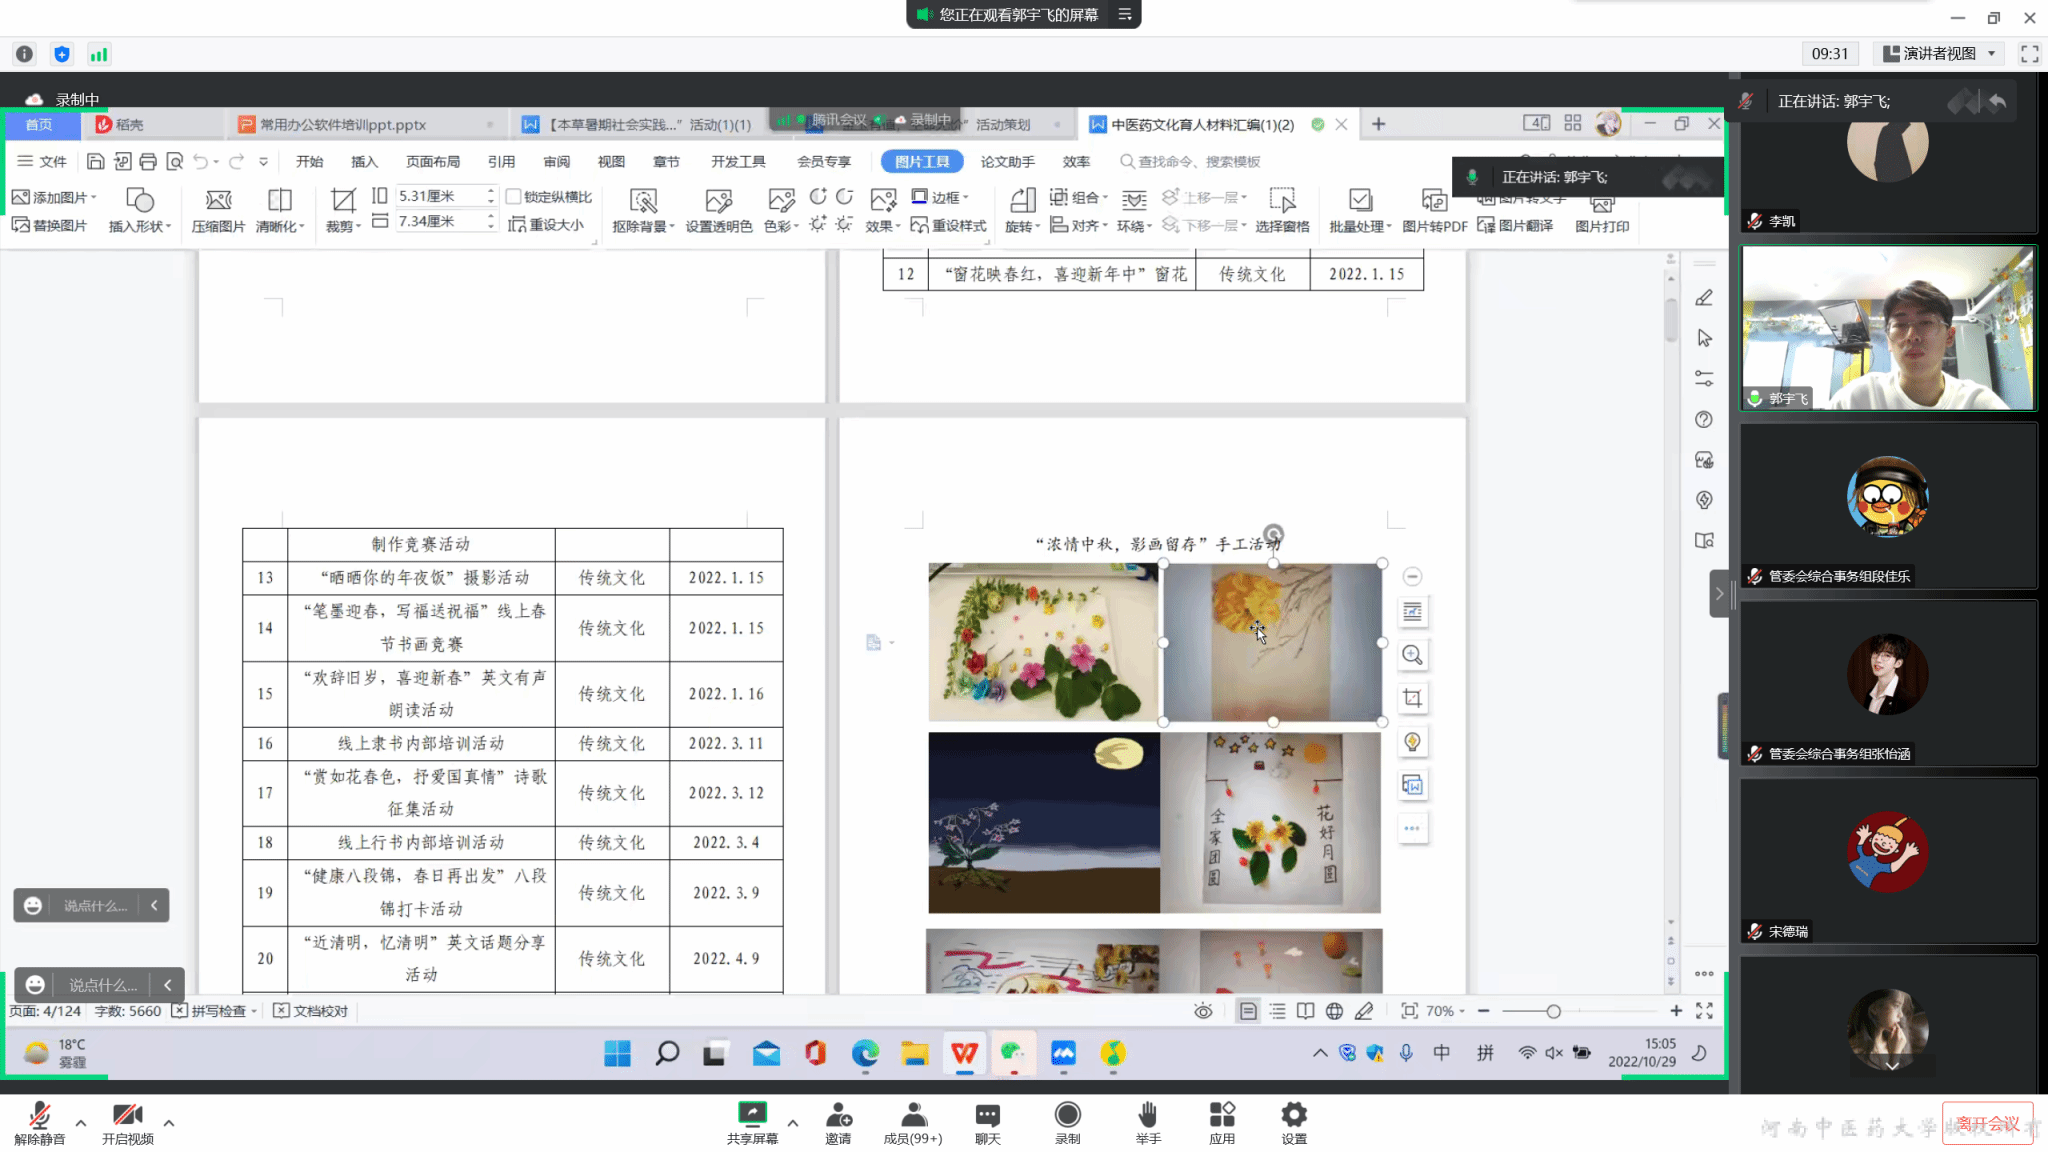Click the Remove Background (抠除背景) icon
Viewport: 2048px width, 1152px height.
[643, 200]
